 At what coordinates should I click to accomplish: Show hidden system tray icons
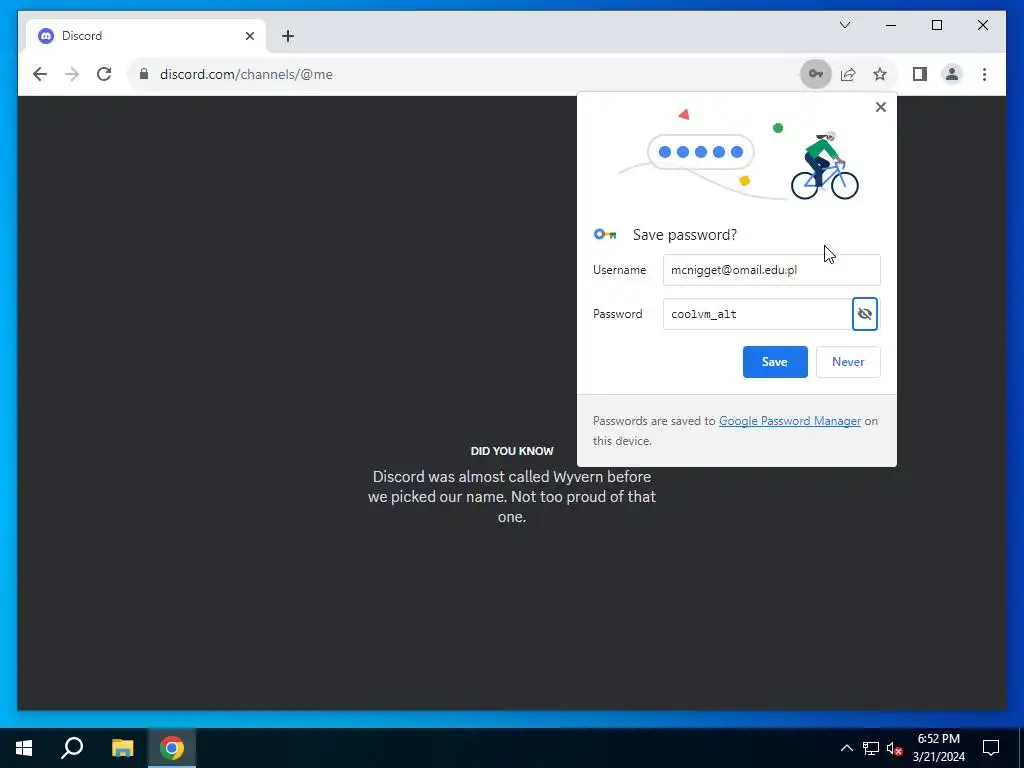pos(846,748)
